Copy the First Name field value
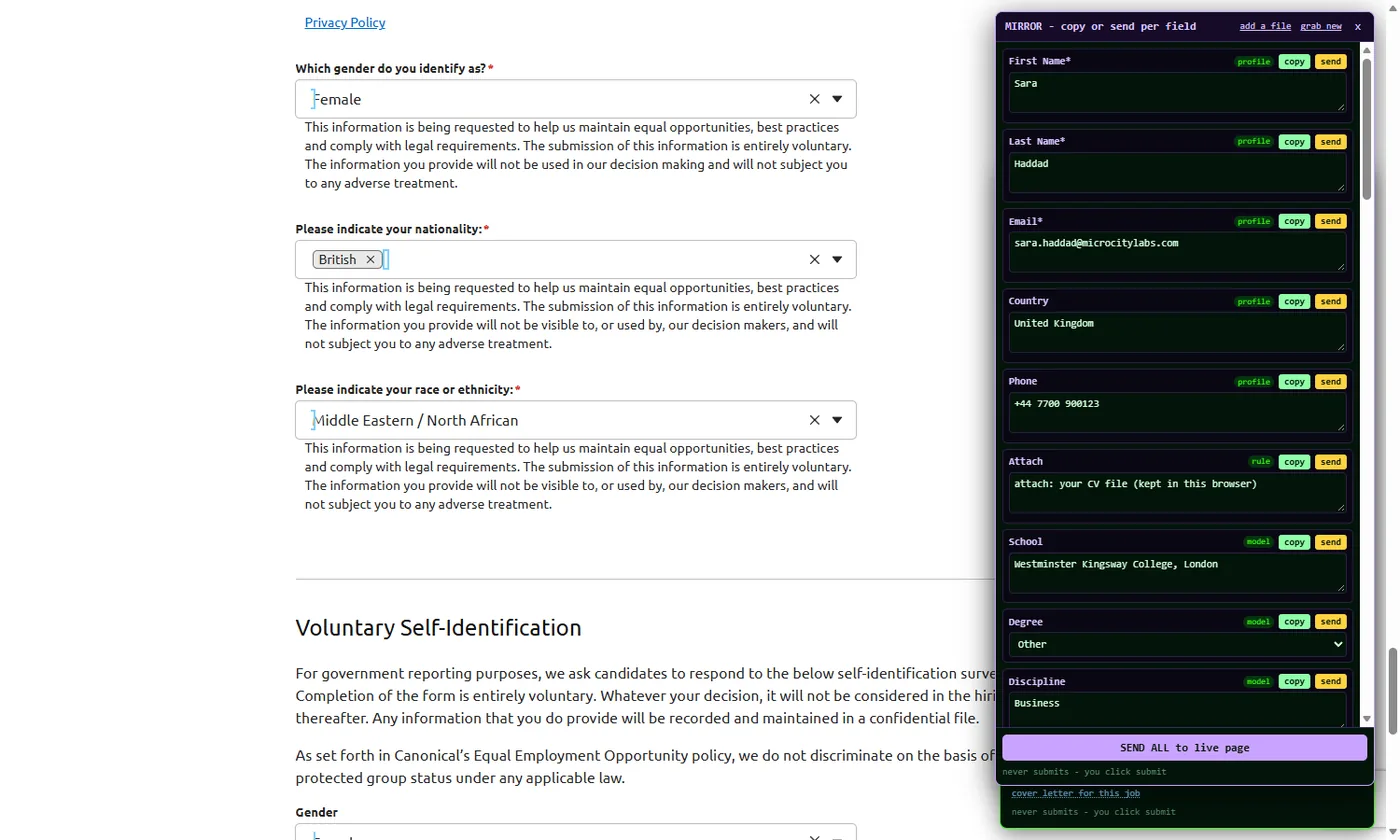The height and width of the screenshot is (840, 1400). click(x=1294, y=61)
